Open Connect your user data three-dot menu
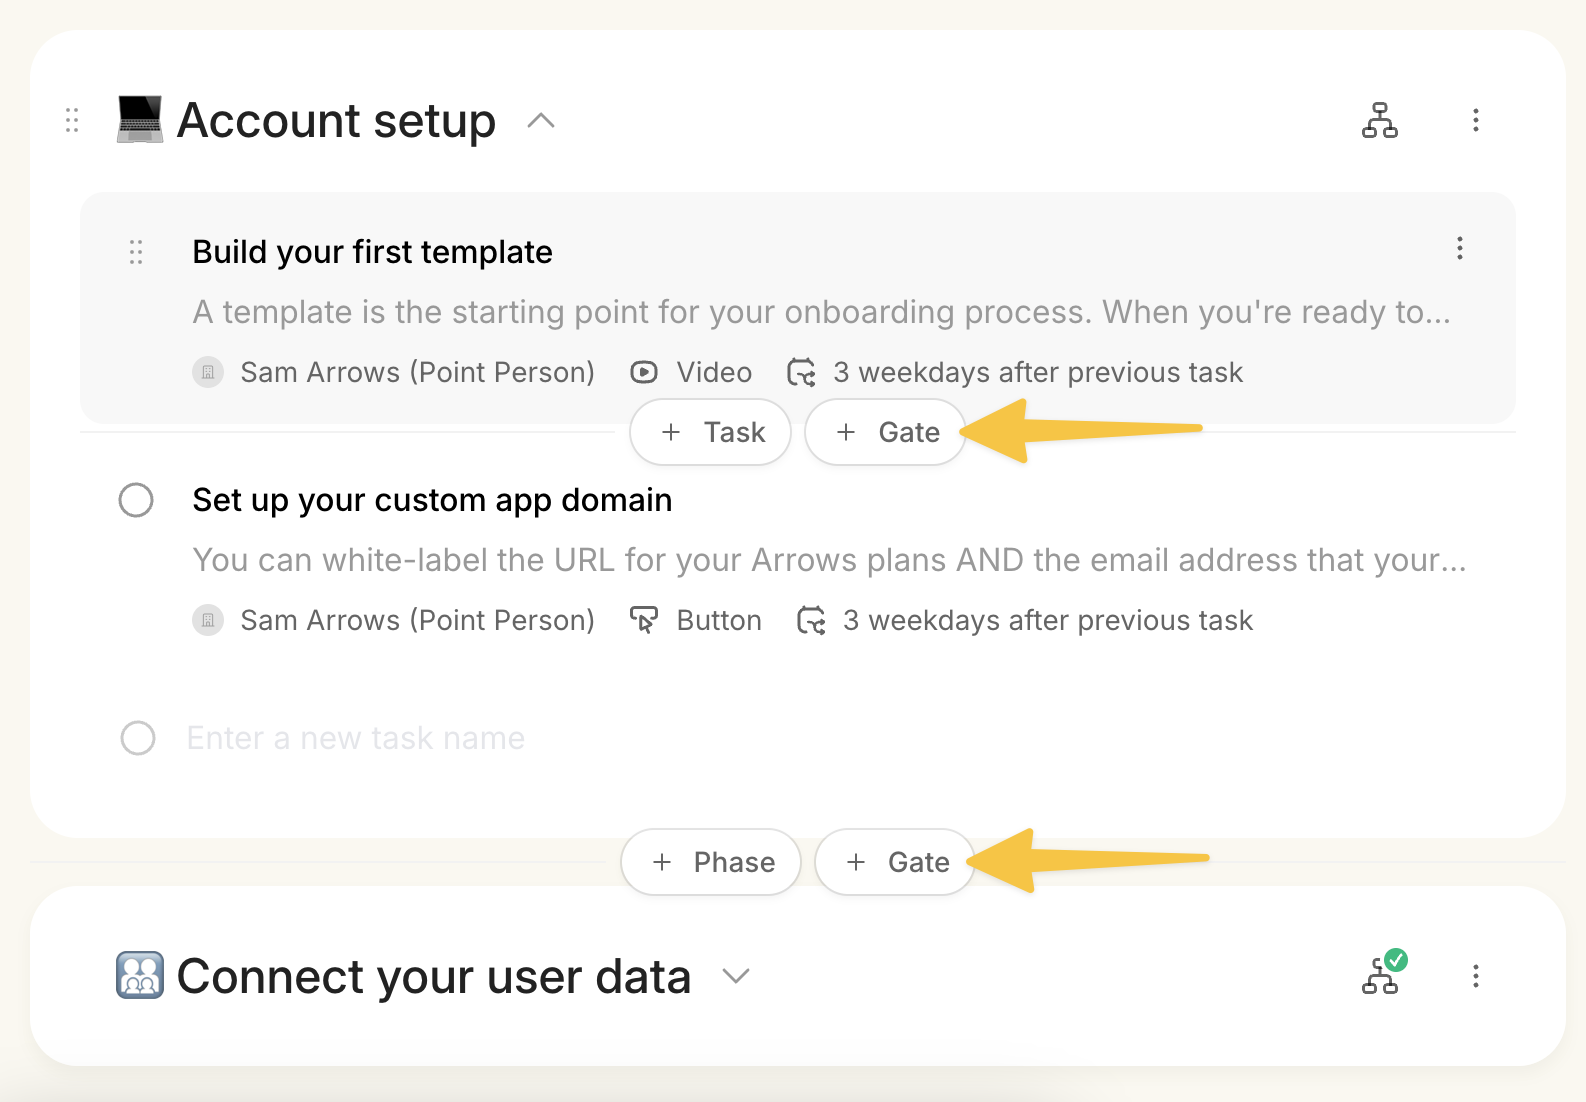The width and height of the screenshot is (1586, 1102). [1475, 976]
